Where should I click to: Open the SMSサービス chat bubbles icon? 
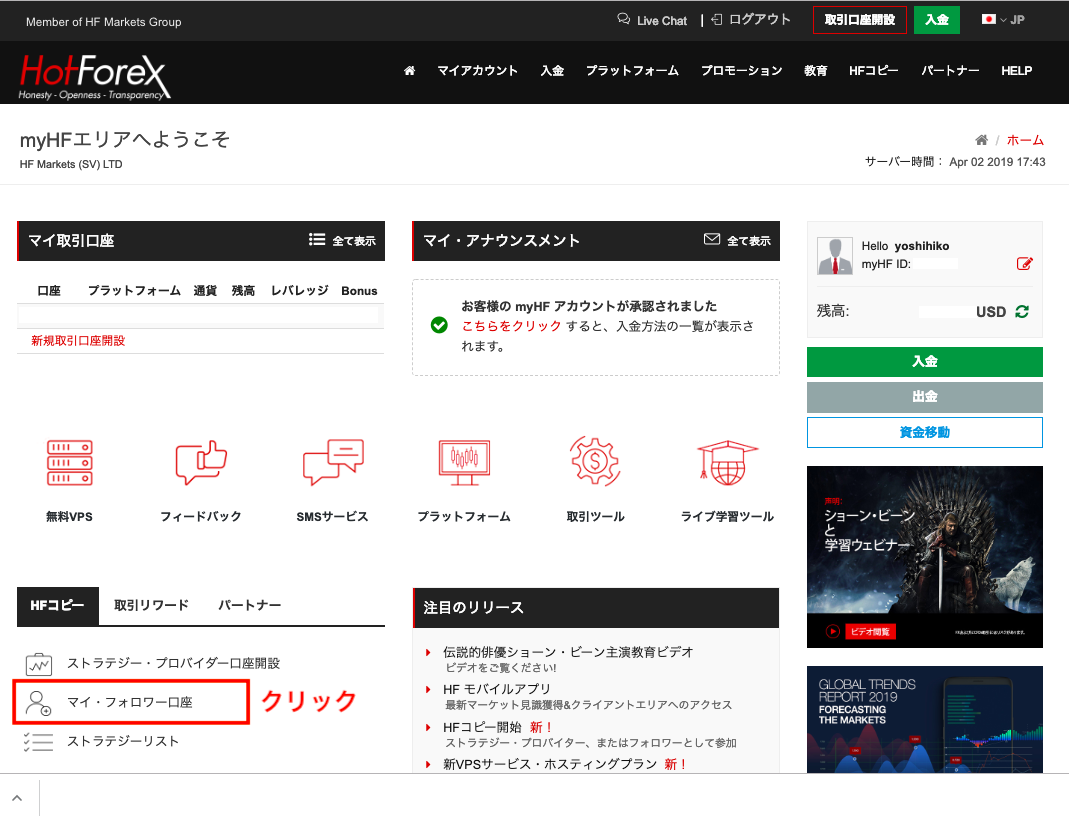333,462
